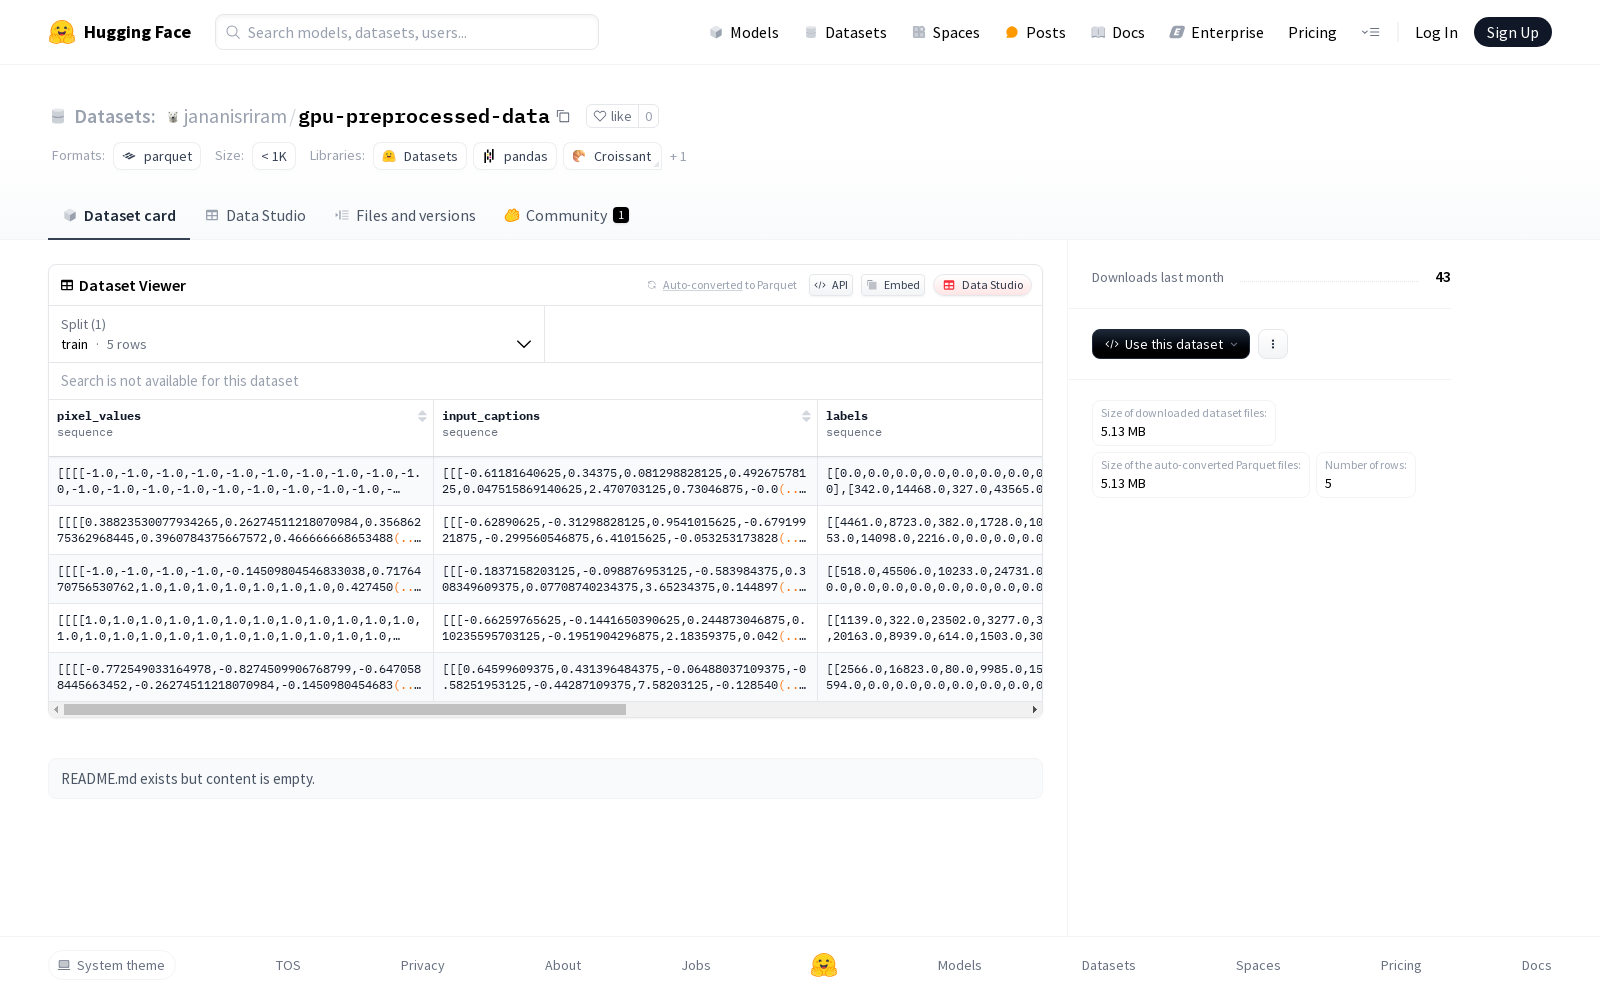Open the footer TOS link
Viewport: 1600px width, 1000px height.
point(288,965)
